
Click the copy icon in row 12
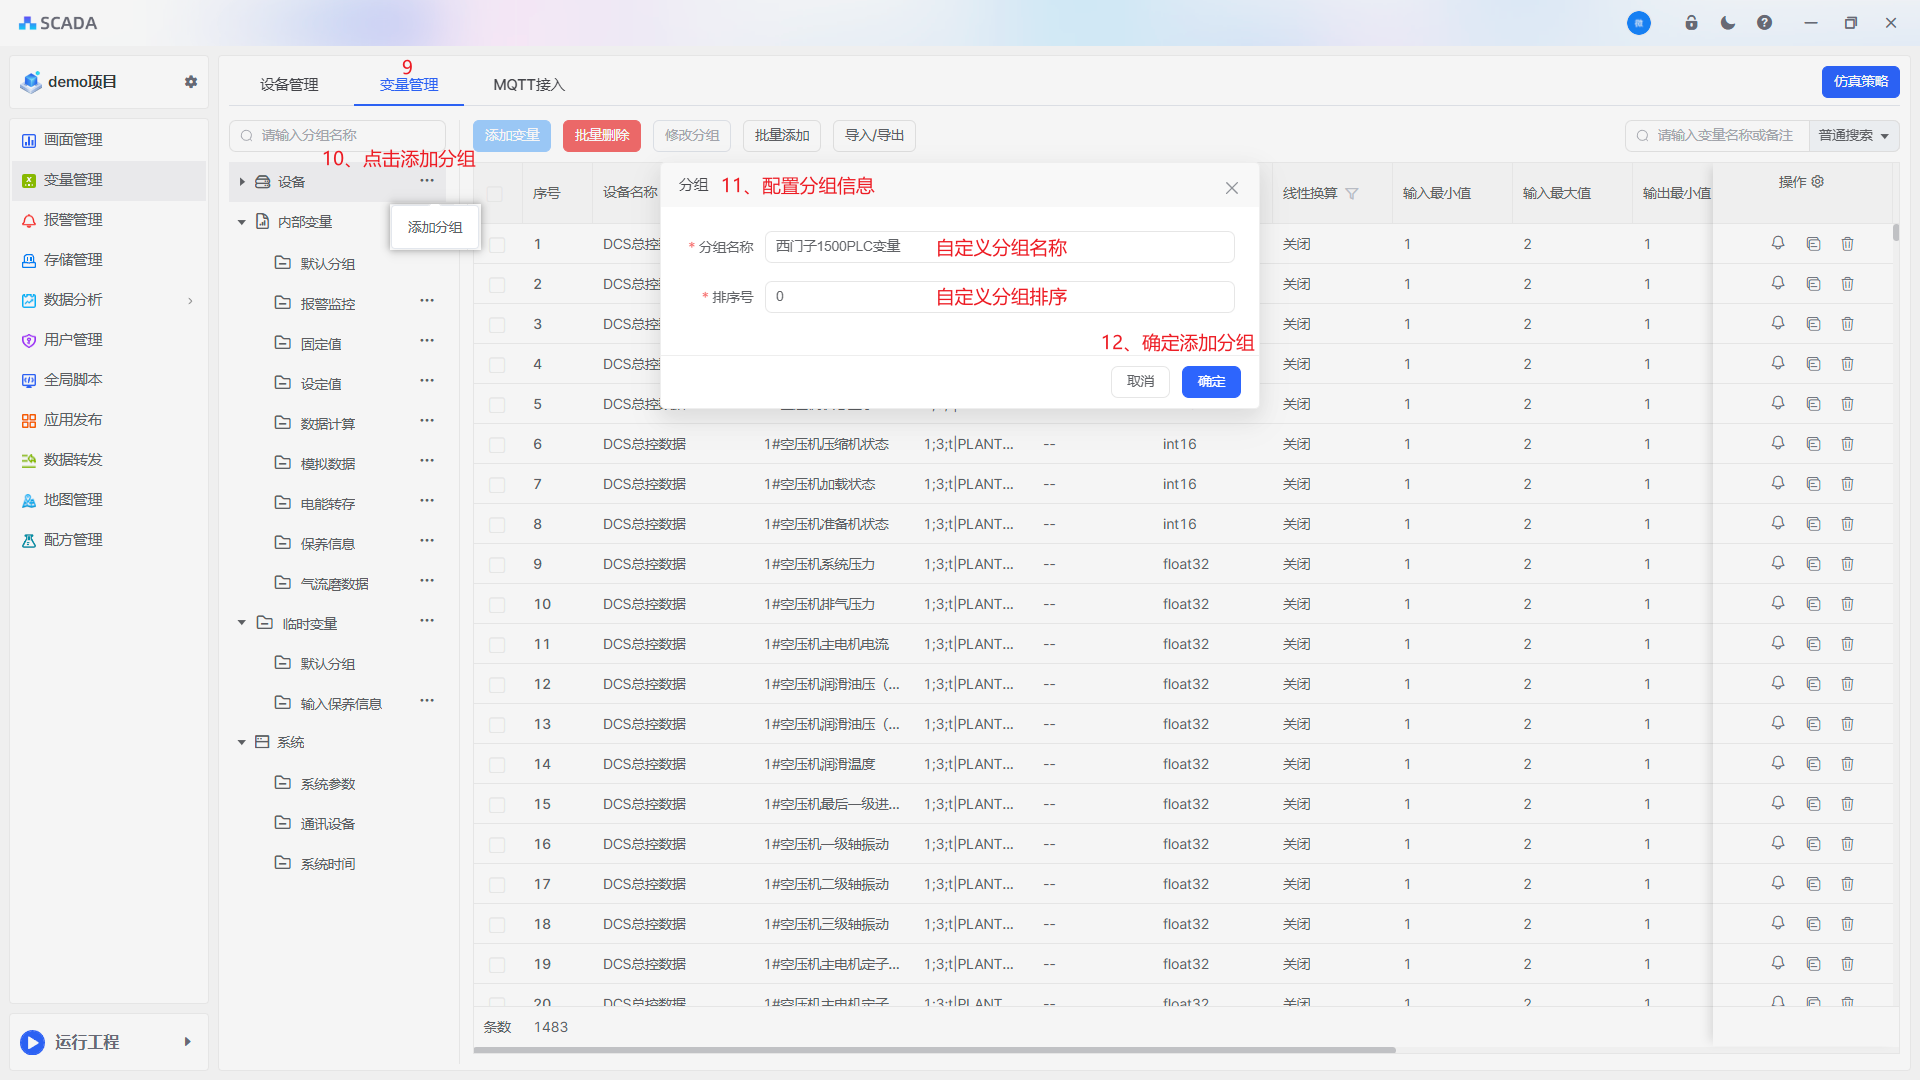pyautogui.click(x=1813, y=684)
